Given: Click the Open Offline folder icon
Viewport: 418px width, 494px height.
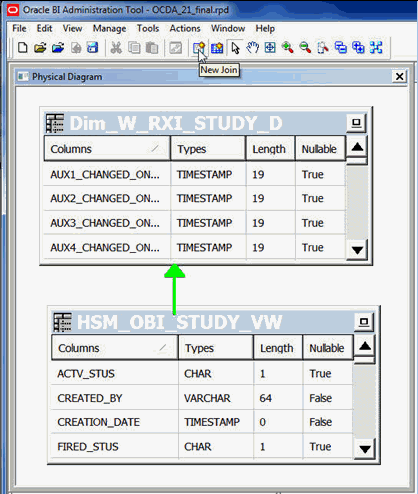Looking at the screenshot, I should point(40,48).
